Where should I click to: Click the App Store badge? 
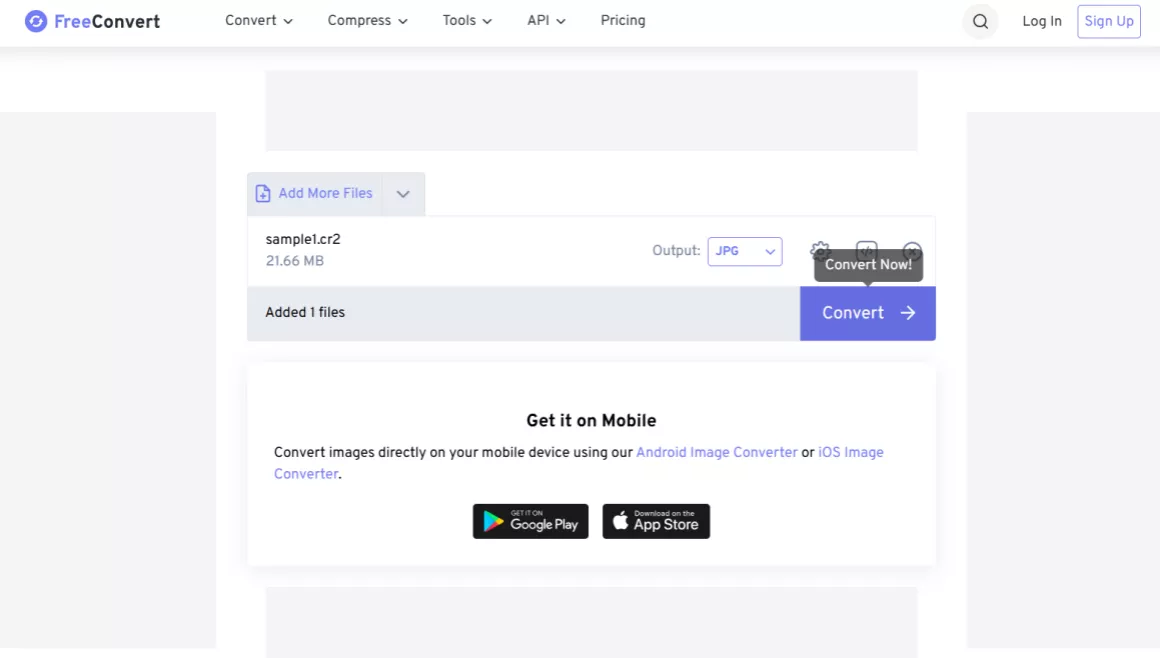pyautogui.click(x=656, y=521)
